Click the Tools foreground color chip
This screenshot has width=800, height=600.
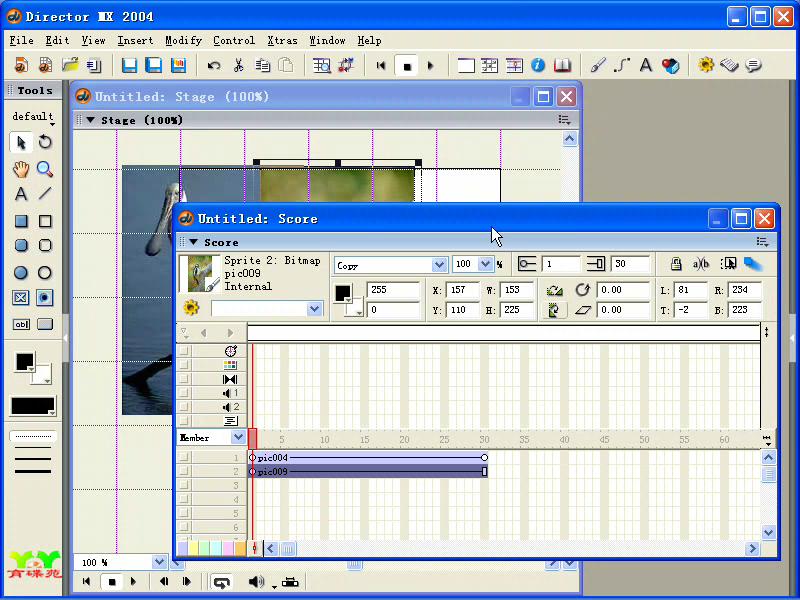click(x=24, y=362)
